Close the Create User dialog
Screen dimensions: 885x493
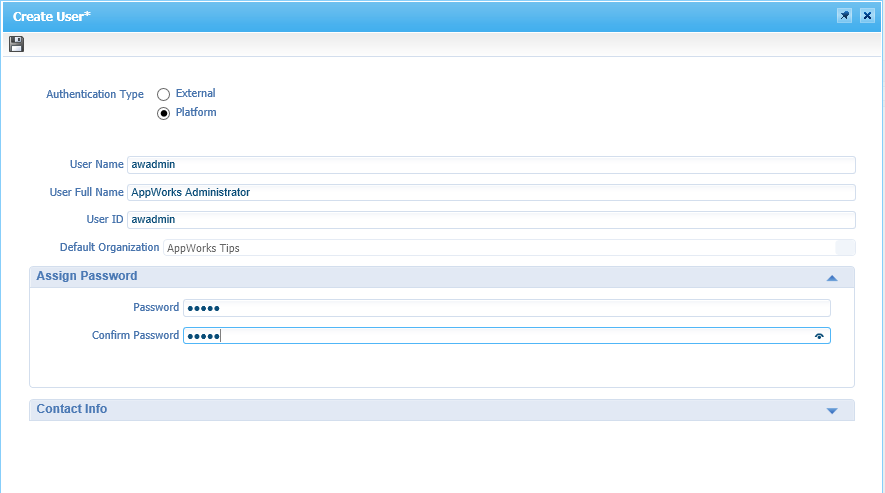click(867, 16)
